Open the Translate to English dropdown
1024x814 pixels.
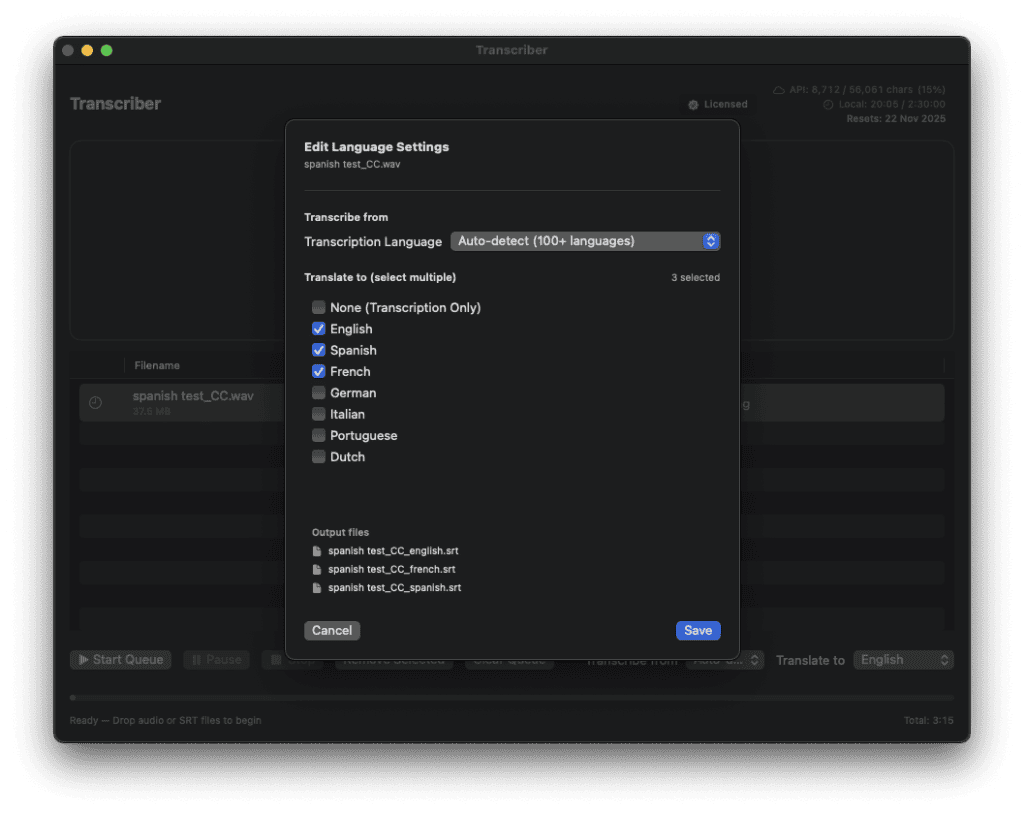(x=903, y=660)
